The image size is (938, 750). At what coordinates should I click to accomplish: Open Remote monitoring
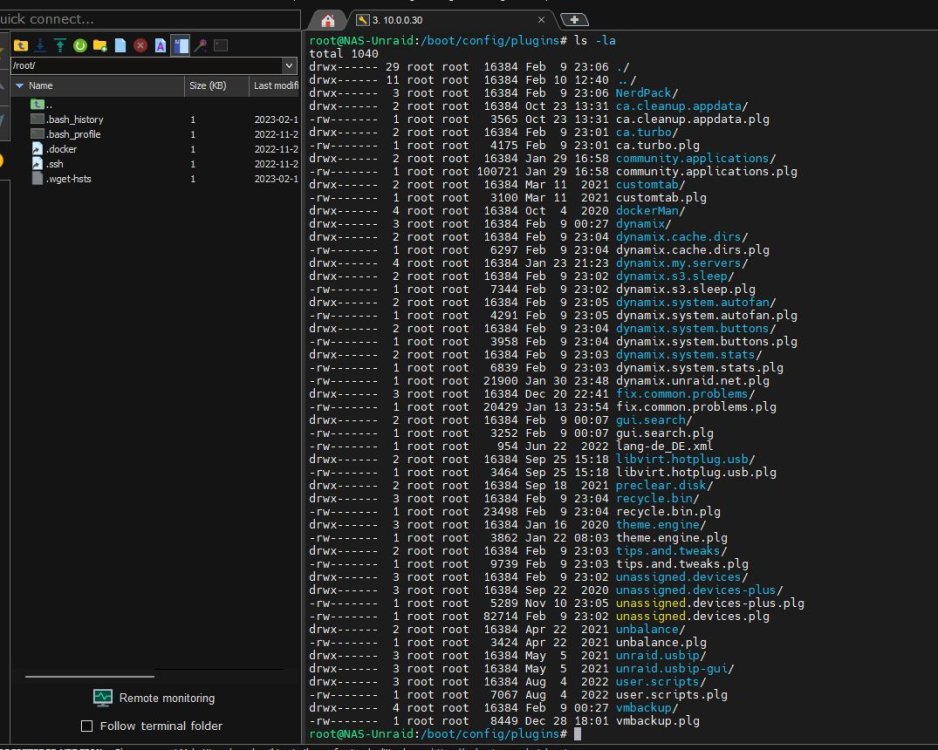pyautogui.click(x=154, y=697)
